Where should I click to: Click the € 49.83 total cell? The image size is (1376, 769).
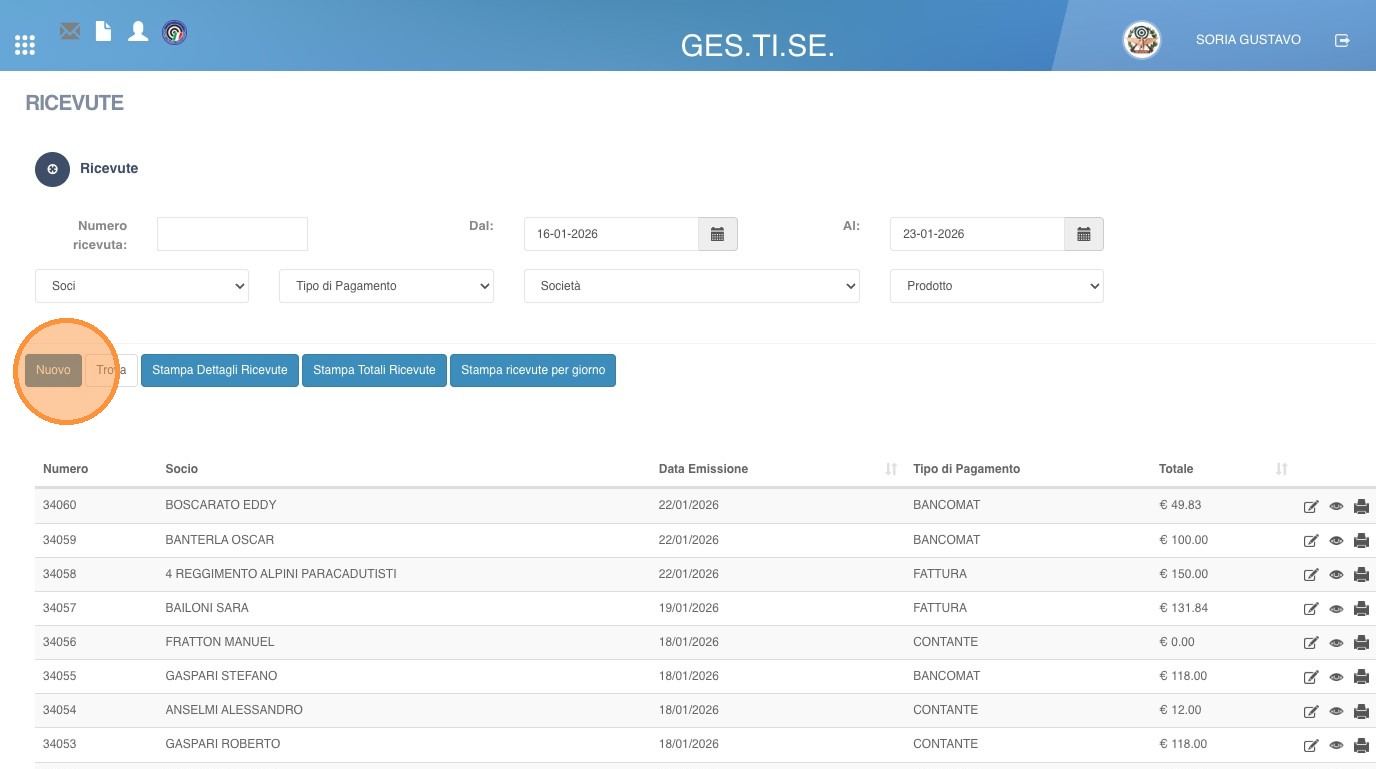tap(1180, 505)
